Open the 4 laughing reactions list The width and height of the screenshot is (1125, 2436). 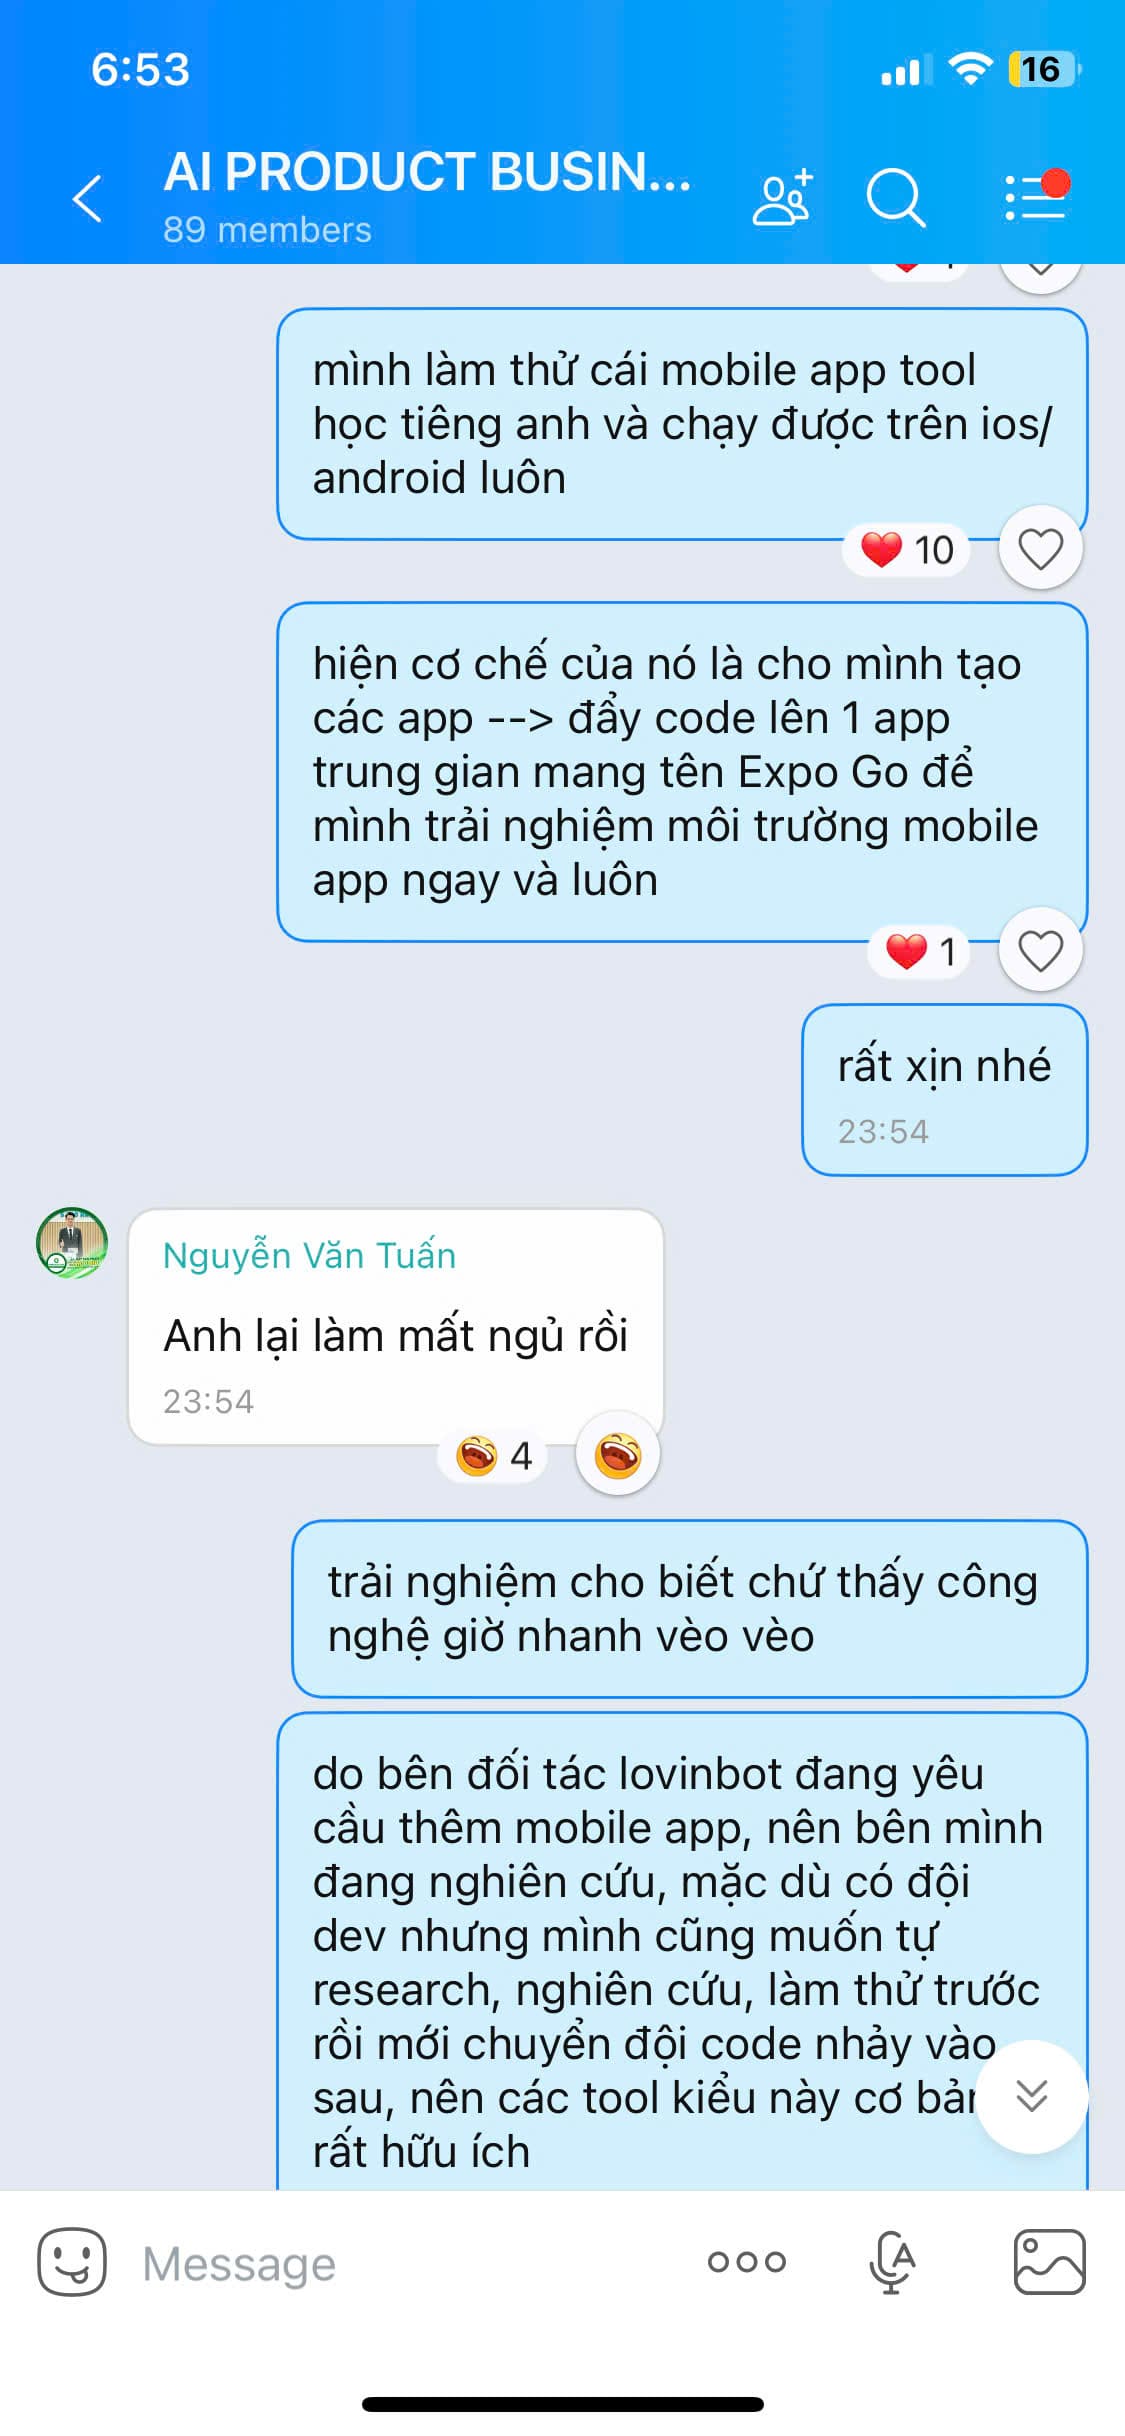coord(493,1455)
